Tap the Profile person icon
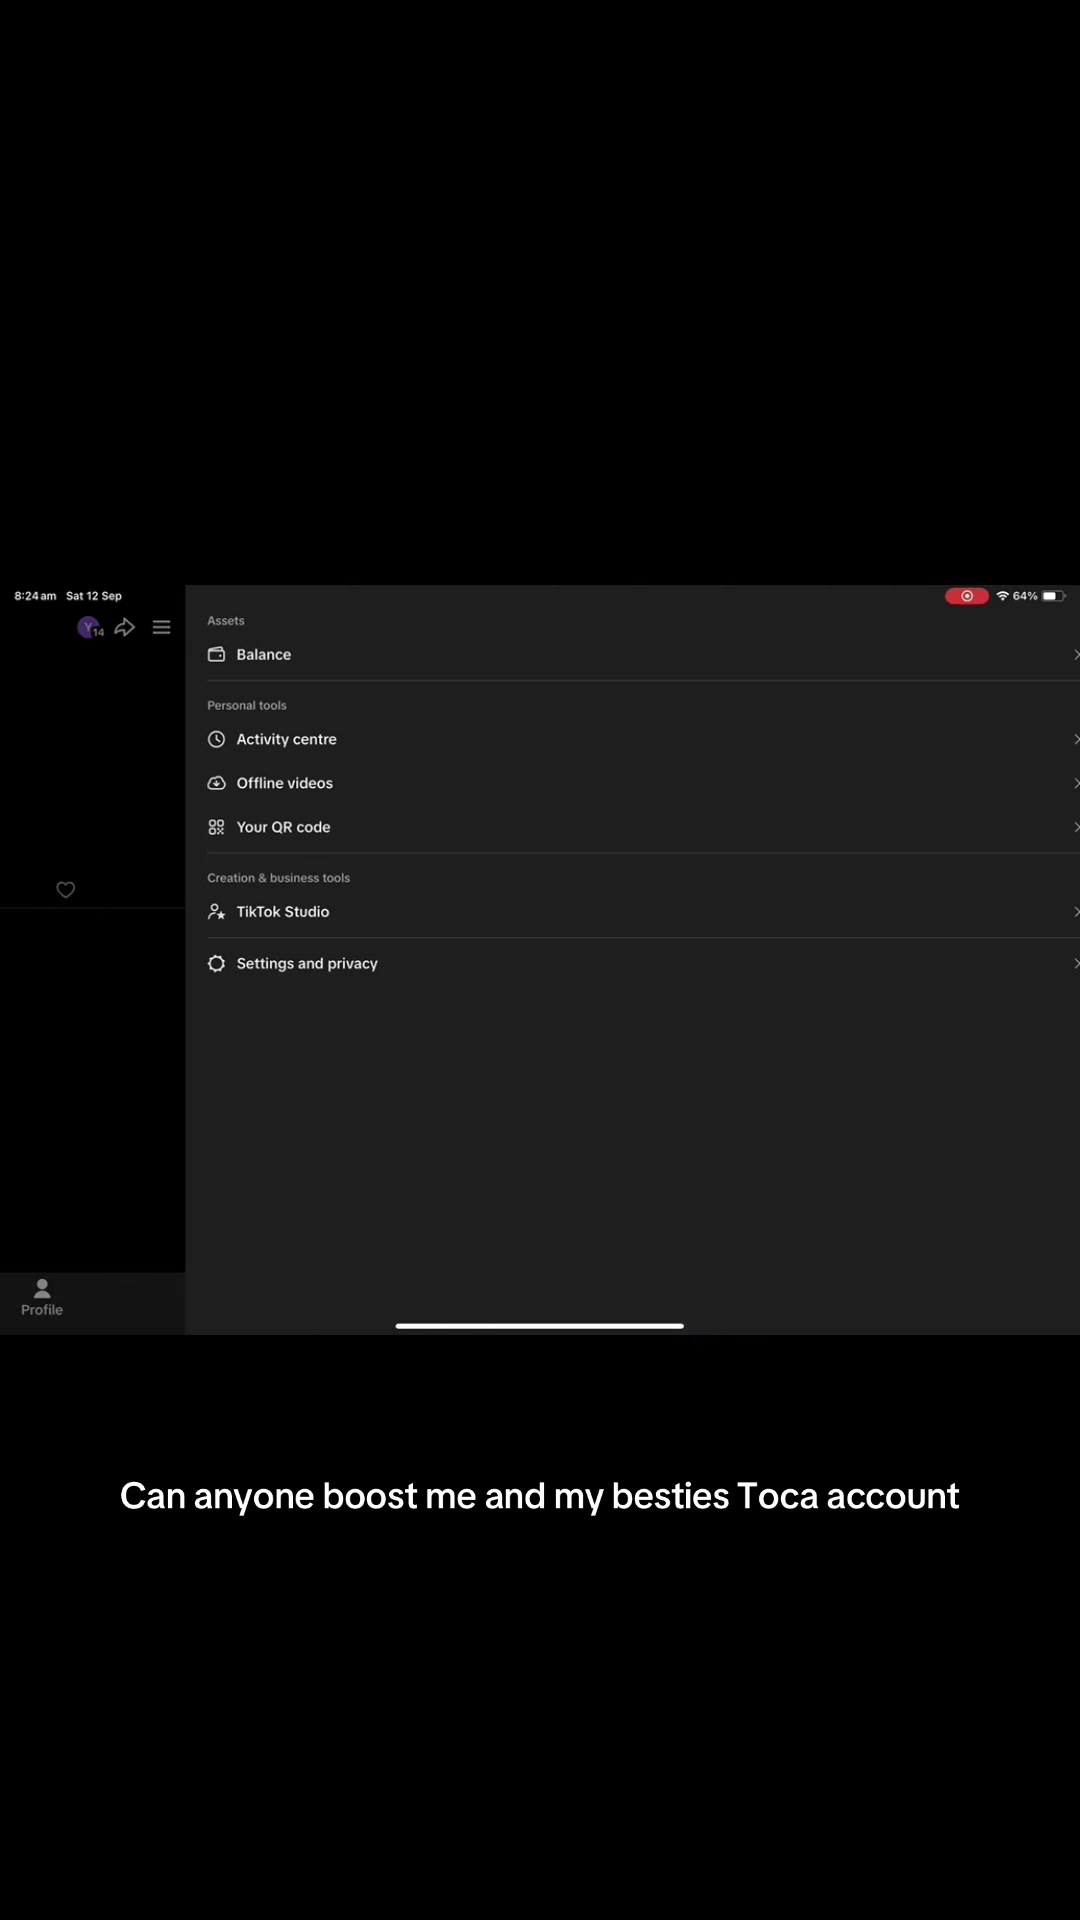 click(x=42, y=1288)
